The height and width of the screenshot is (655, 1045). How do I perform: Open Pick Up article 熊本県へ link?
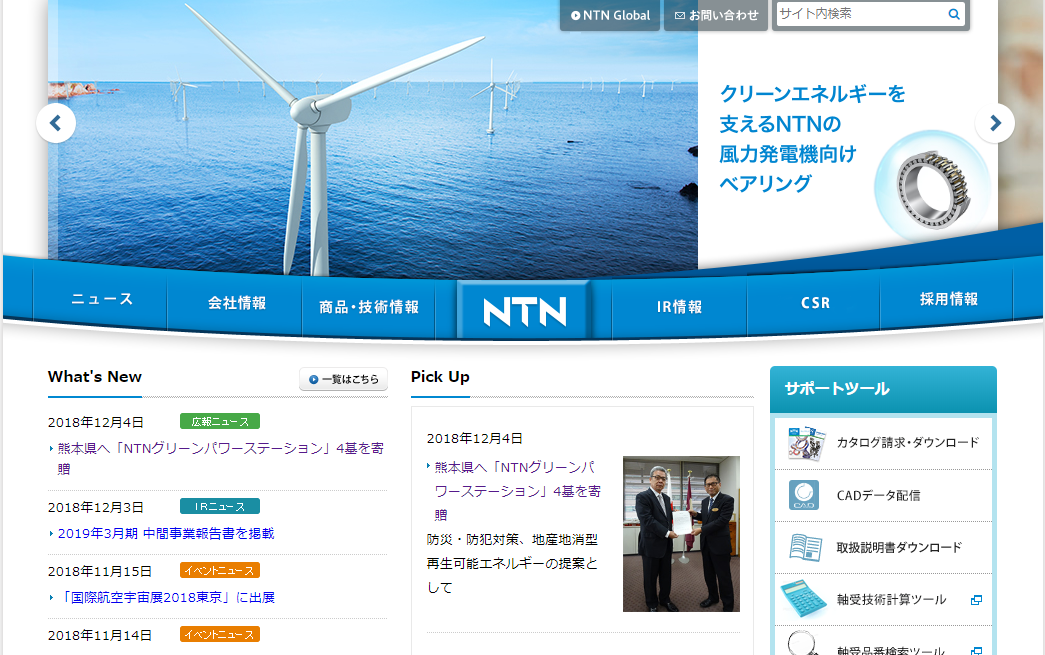518,491
